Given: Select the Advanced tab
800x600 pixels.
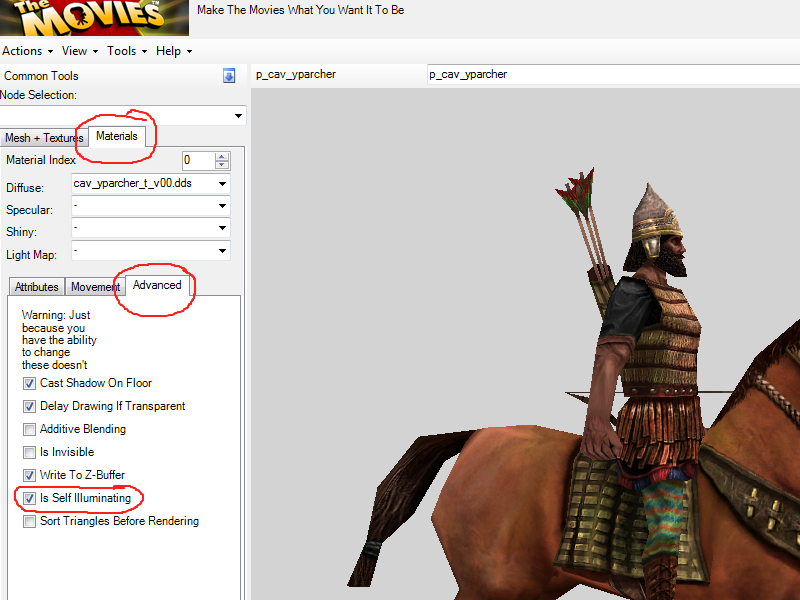Looking at the screenshot, I should (x=157, y=285).
